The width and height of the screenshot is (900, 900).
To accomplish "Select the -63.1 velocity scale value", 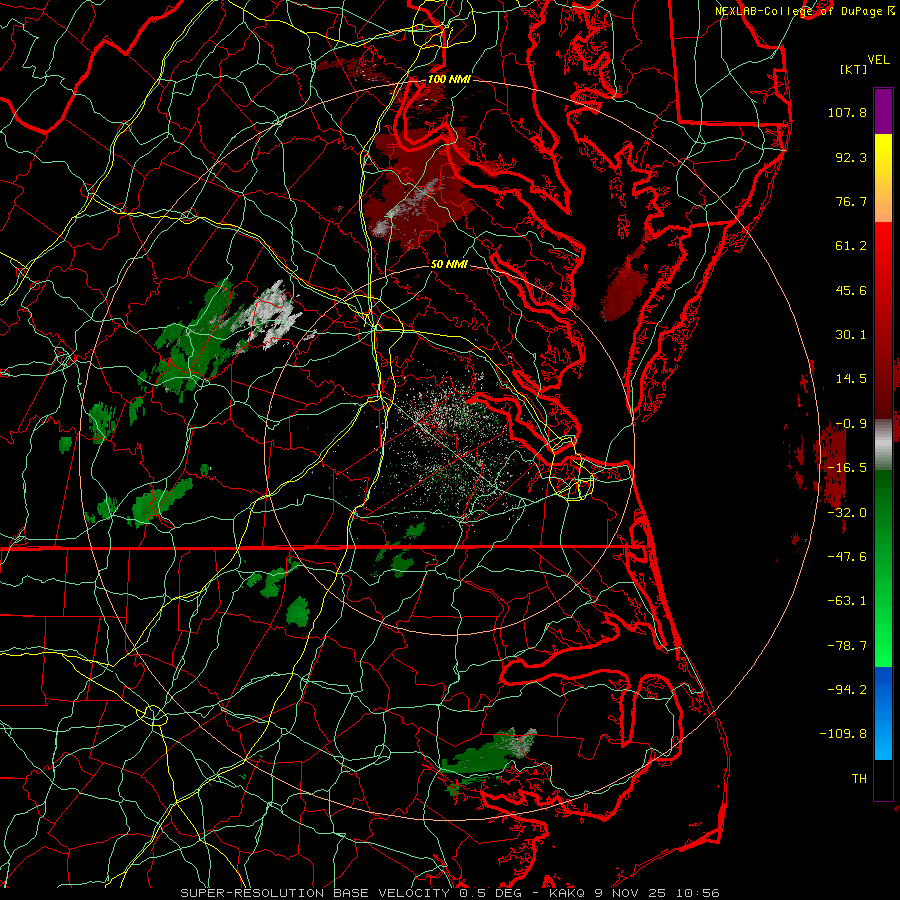I will (847, 601).
